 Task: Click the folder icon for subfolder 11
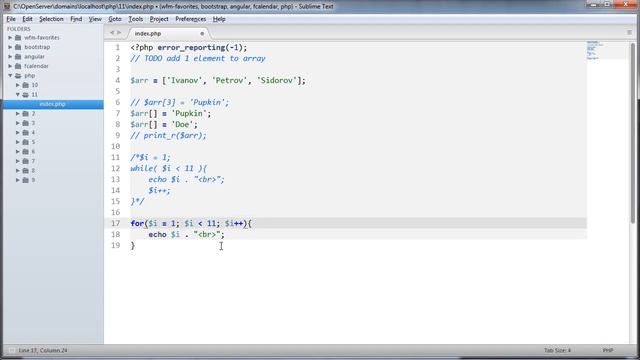(25, 95)
